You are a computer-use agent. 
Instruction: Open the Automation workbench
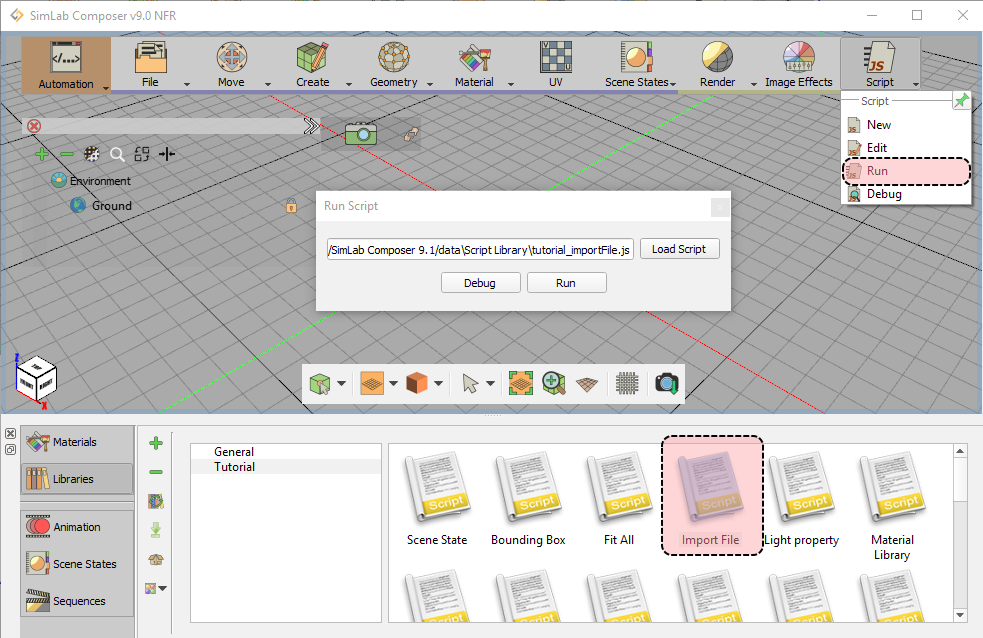(x=66, y=65)
